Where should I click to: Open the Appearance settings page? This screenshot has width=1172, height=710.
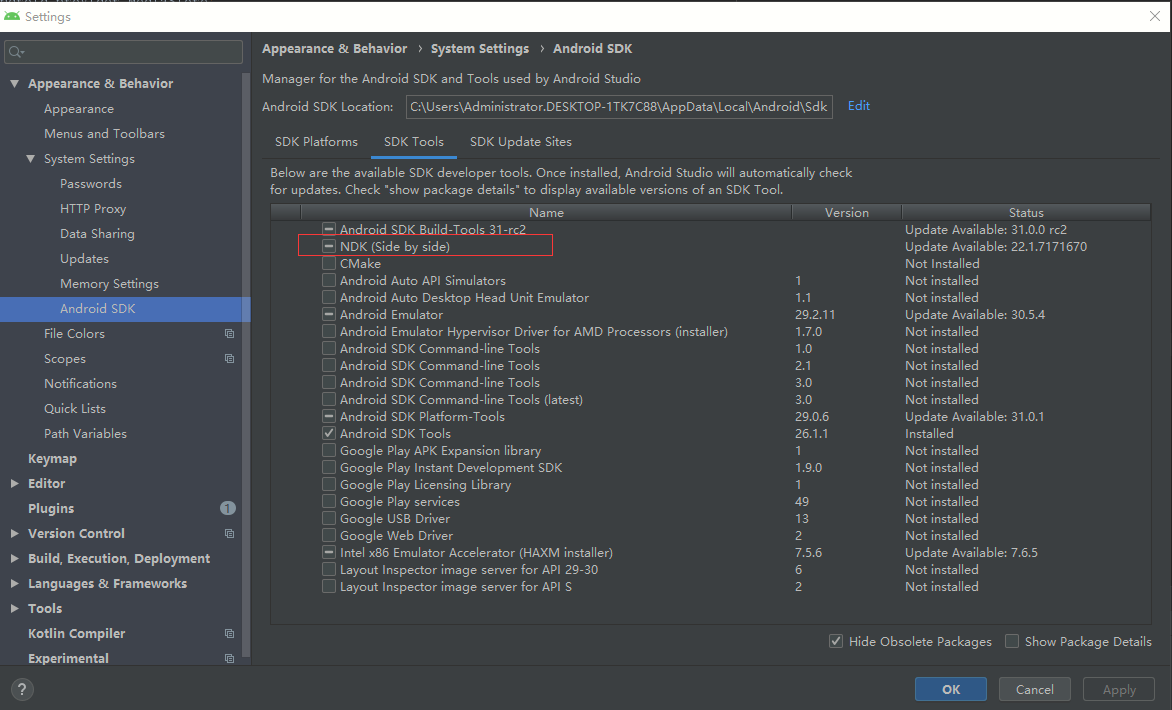pyautogui.click(x=78, y=108)
